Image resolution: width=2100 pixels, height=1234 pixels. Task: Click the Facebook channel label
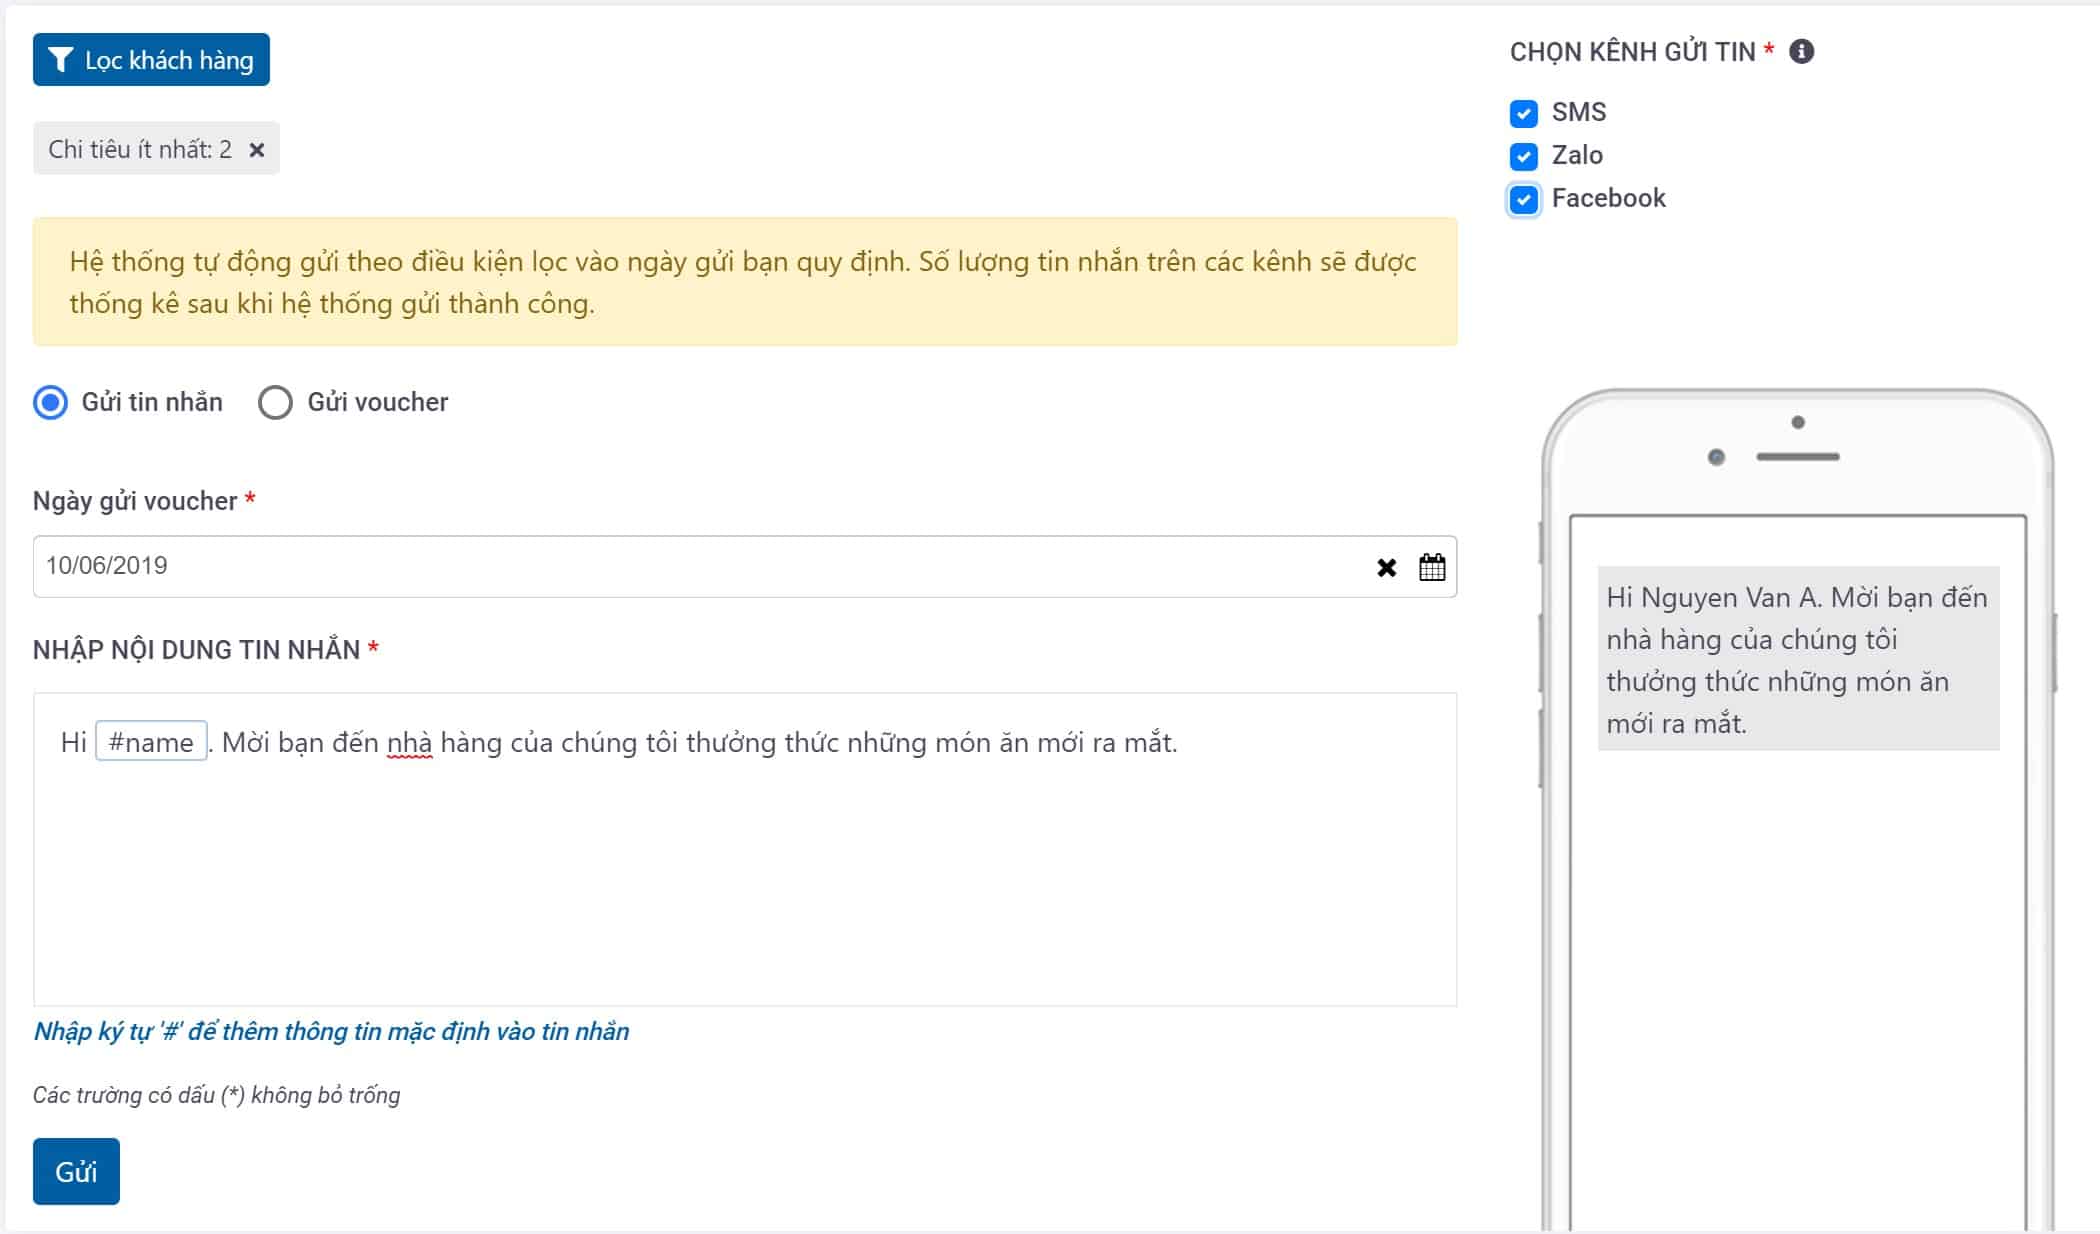(x=1608, y=198)
